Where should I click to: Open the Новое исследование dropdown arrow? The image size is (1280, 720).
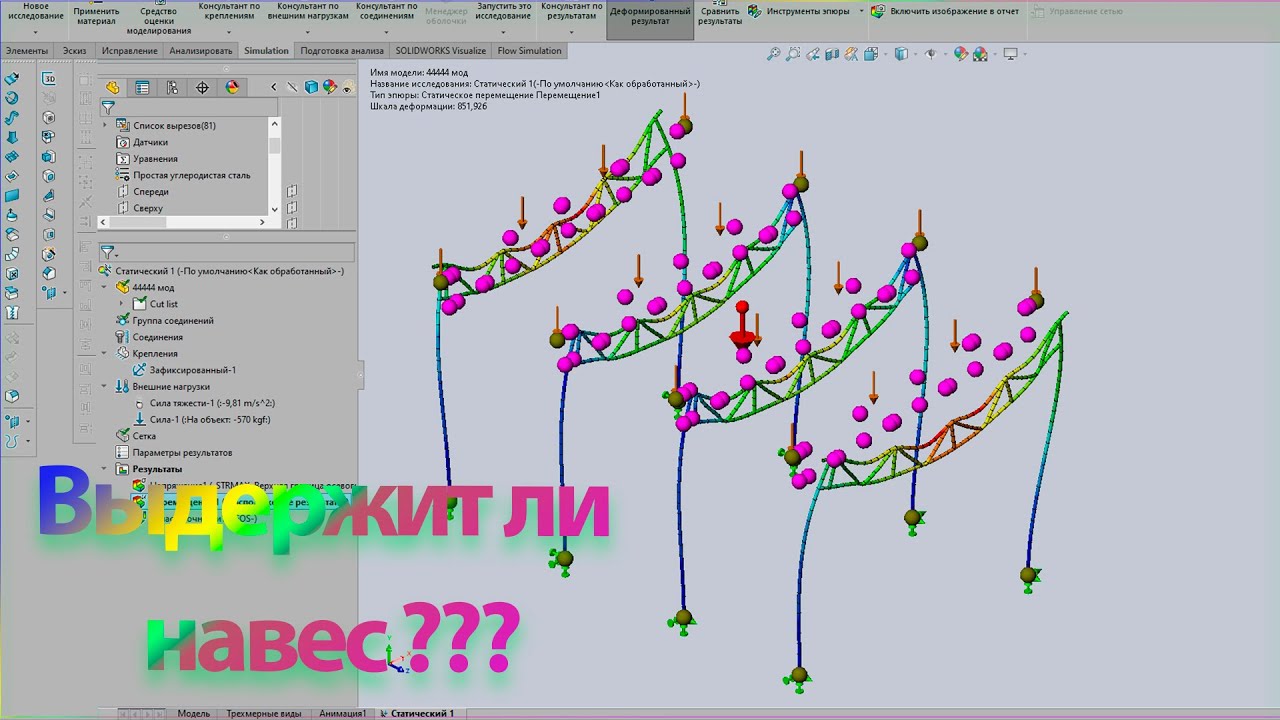pyautogui.click(x=35, y=30)
